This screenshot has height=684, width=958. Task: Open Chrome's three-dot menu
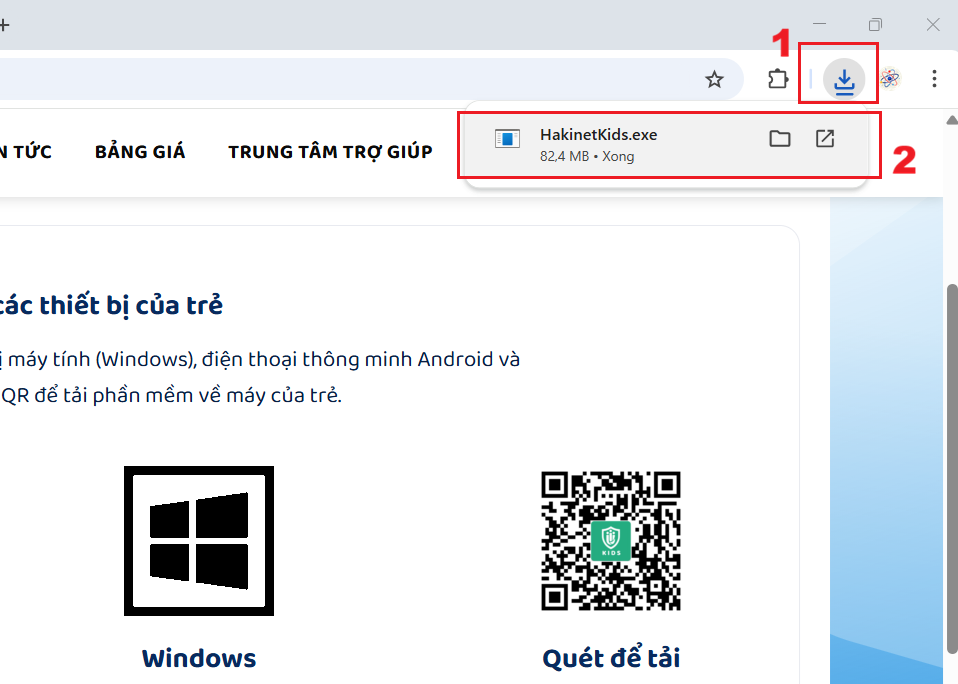point(934,79)
